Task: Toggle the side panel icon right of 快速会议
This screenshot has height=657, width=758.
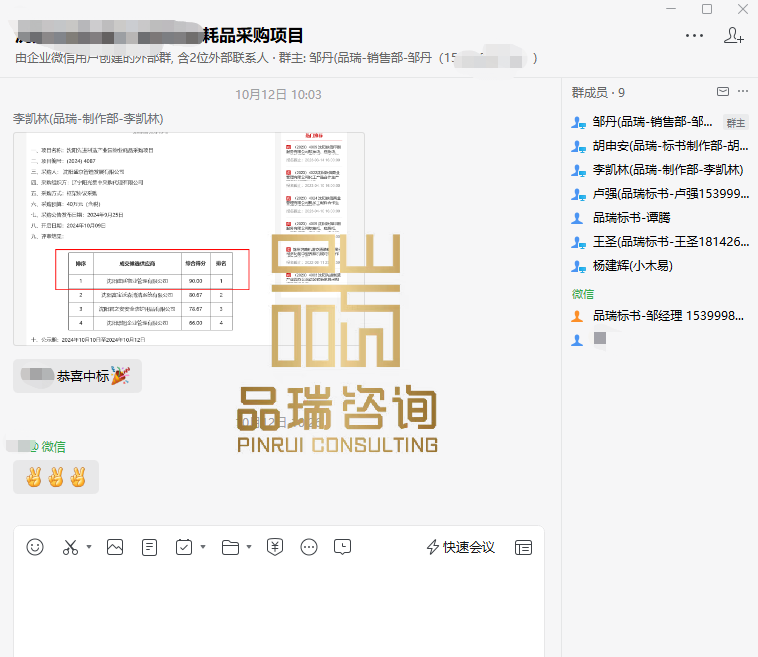Action: (523, 547)
